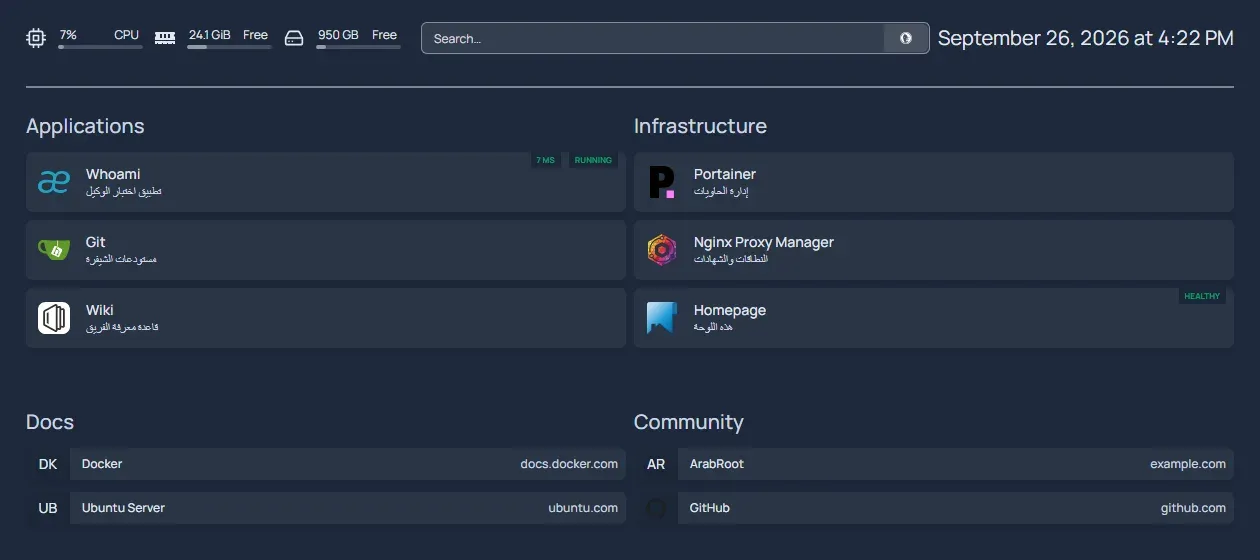Open the Git service card
Viewport: 1260px width, 560px height.
(326, 250)
